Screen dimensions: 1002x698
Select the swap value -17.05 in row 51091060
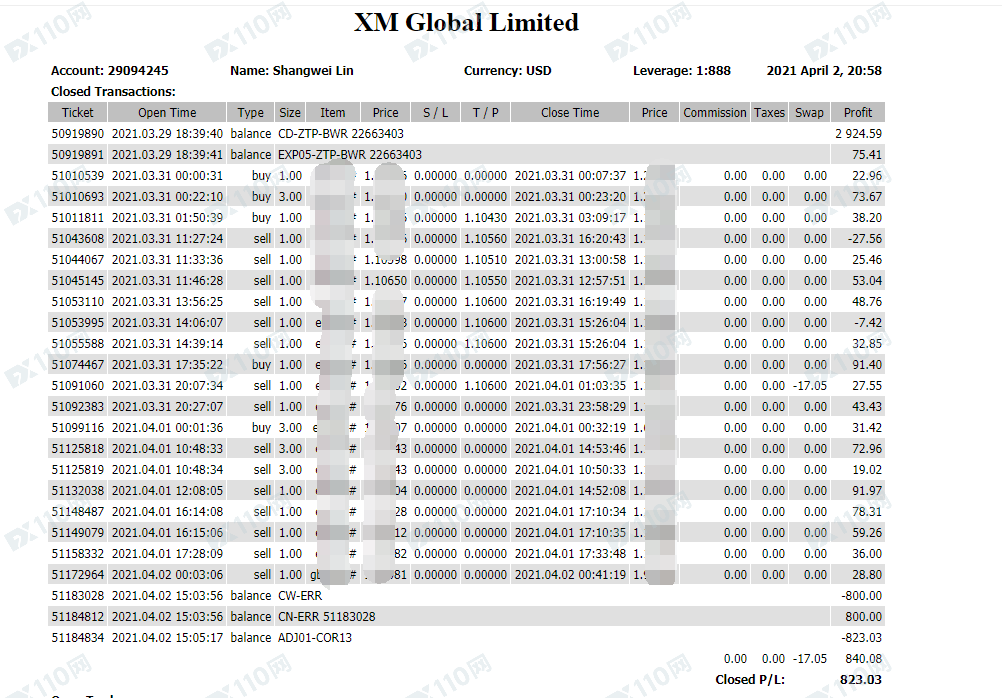pos(810,386)
